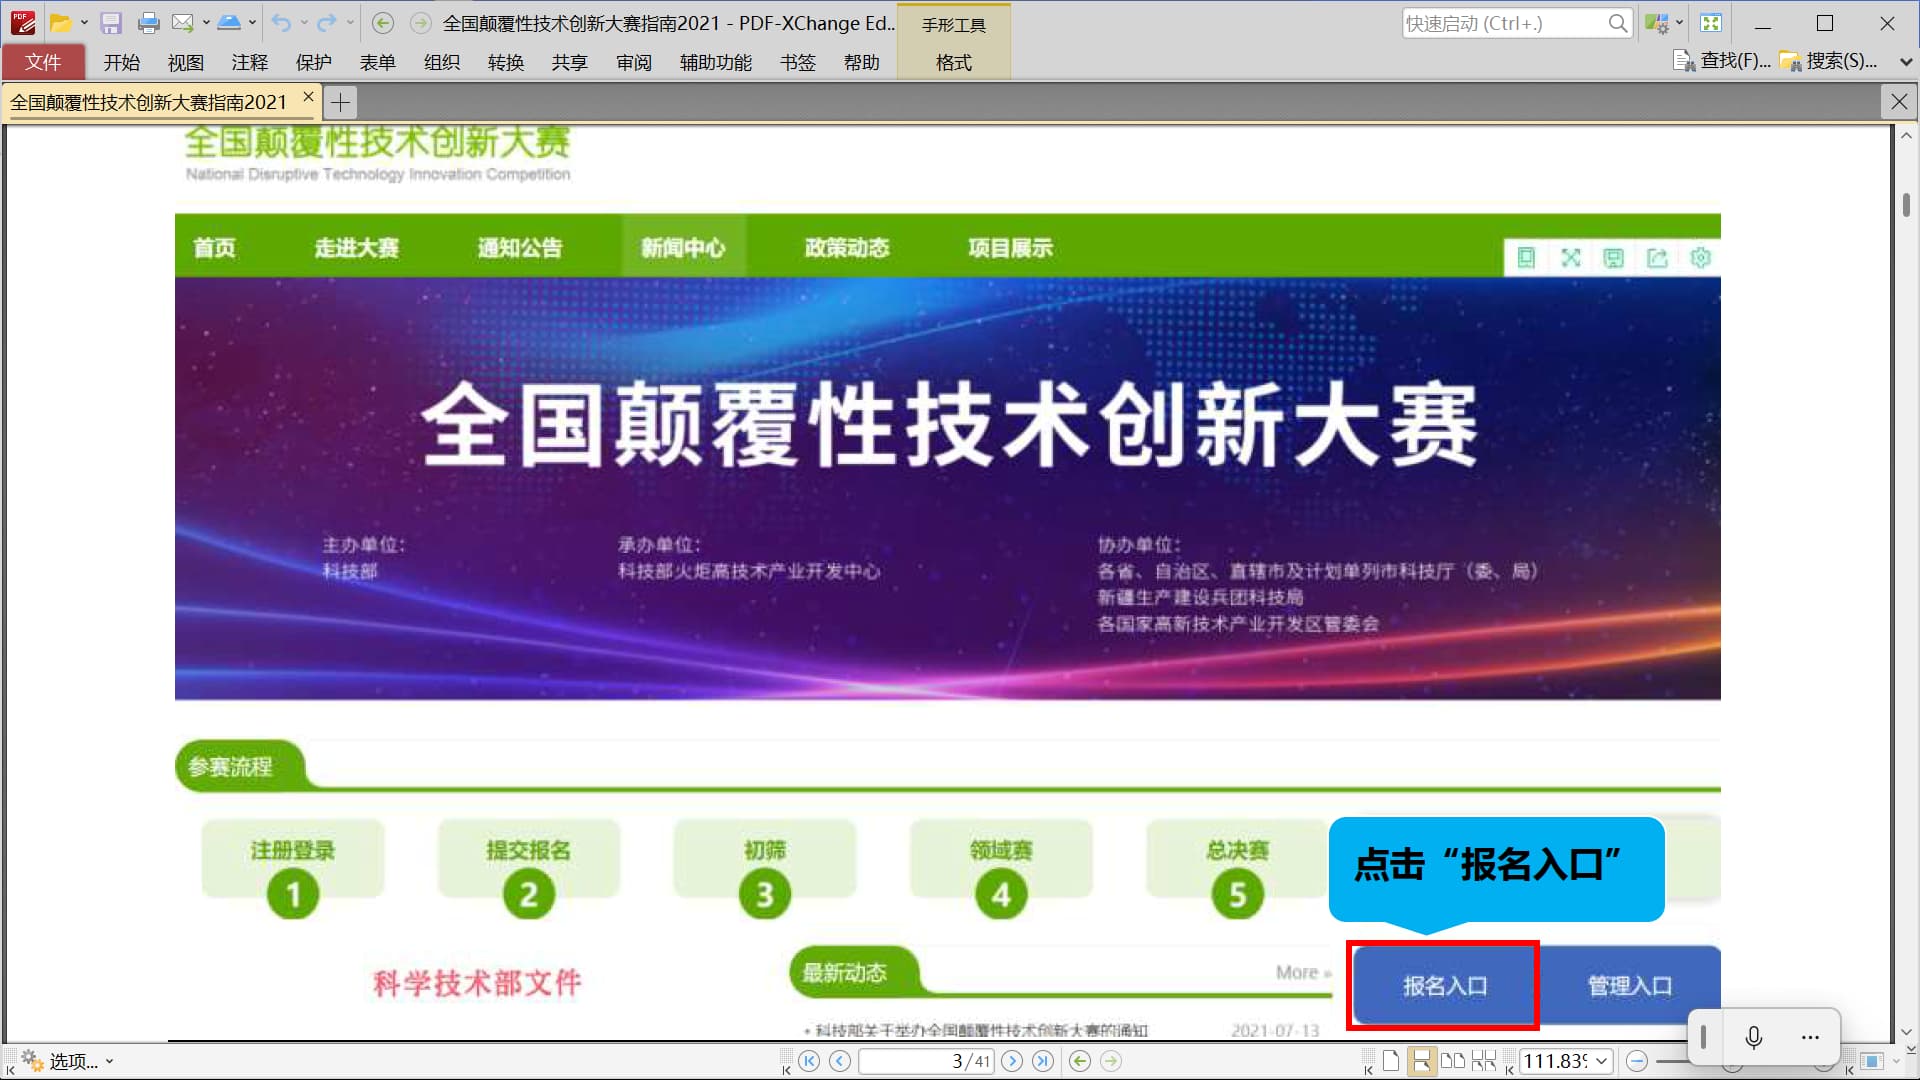Open the 文件 file menu

pos(43,62)
